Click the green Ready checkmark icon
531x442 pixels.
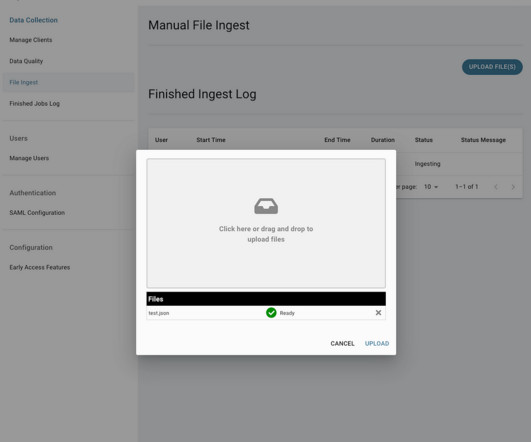pos(271,313)
